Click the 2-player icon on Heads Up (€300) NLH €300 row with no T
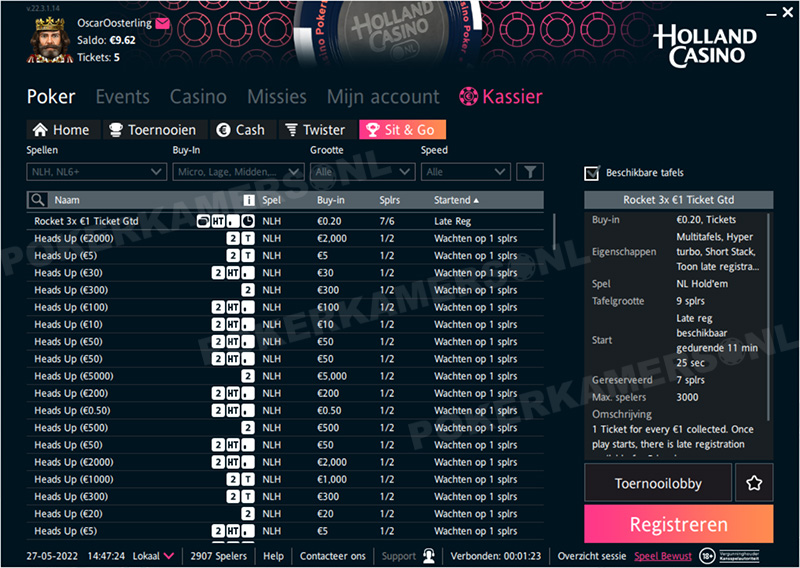 tap(248, 290)
